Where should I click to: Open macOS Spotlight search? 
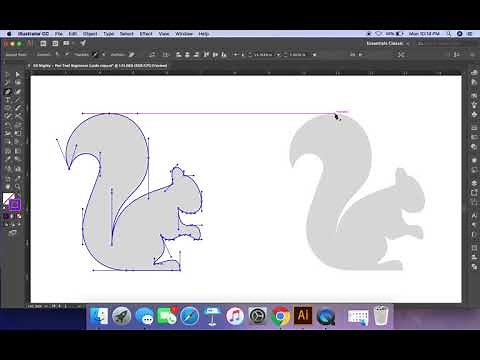449,34
